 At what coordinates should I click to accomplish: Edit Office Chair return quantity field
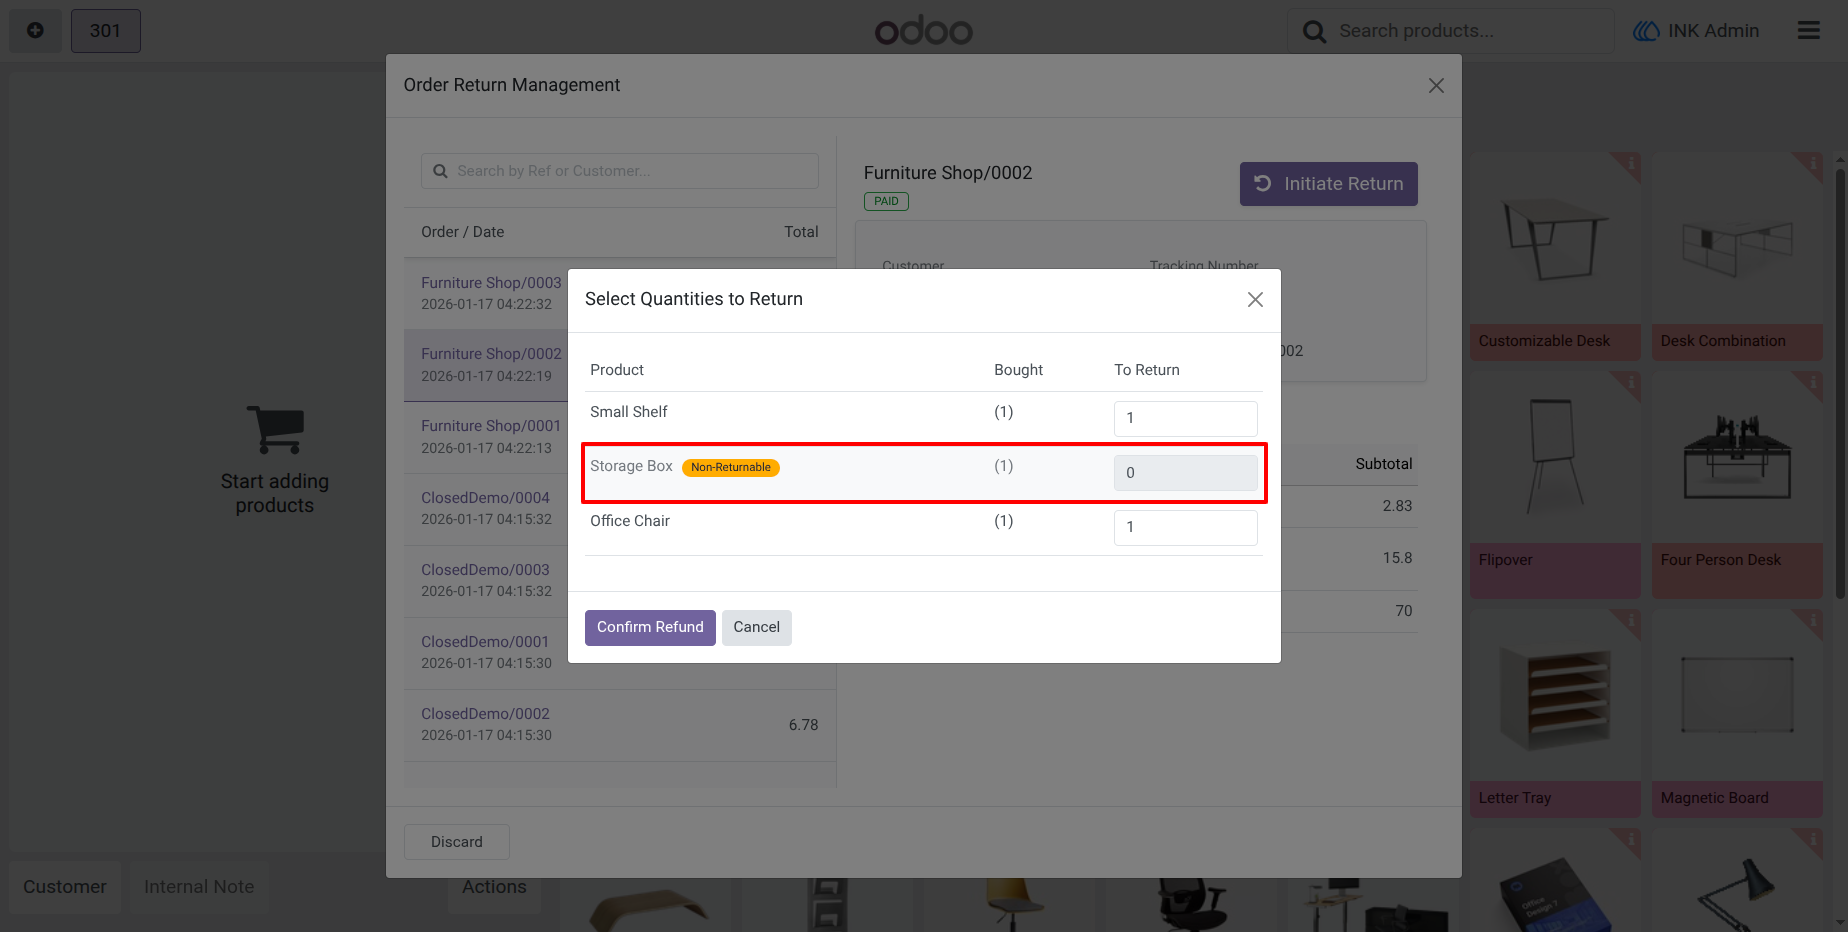pos(1185,527)
